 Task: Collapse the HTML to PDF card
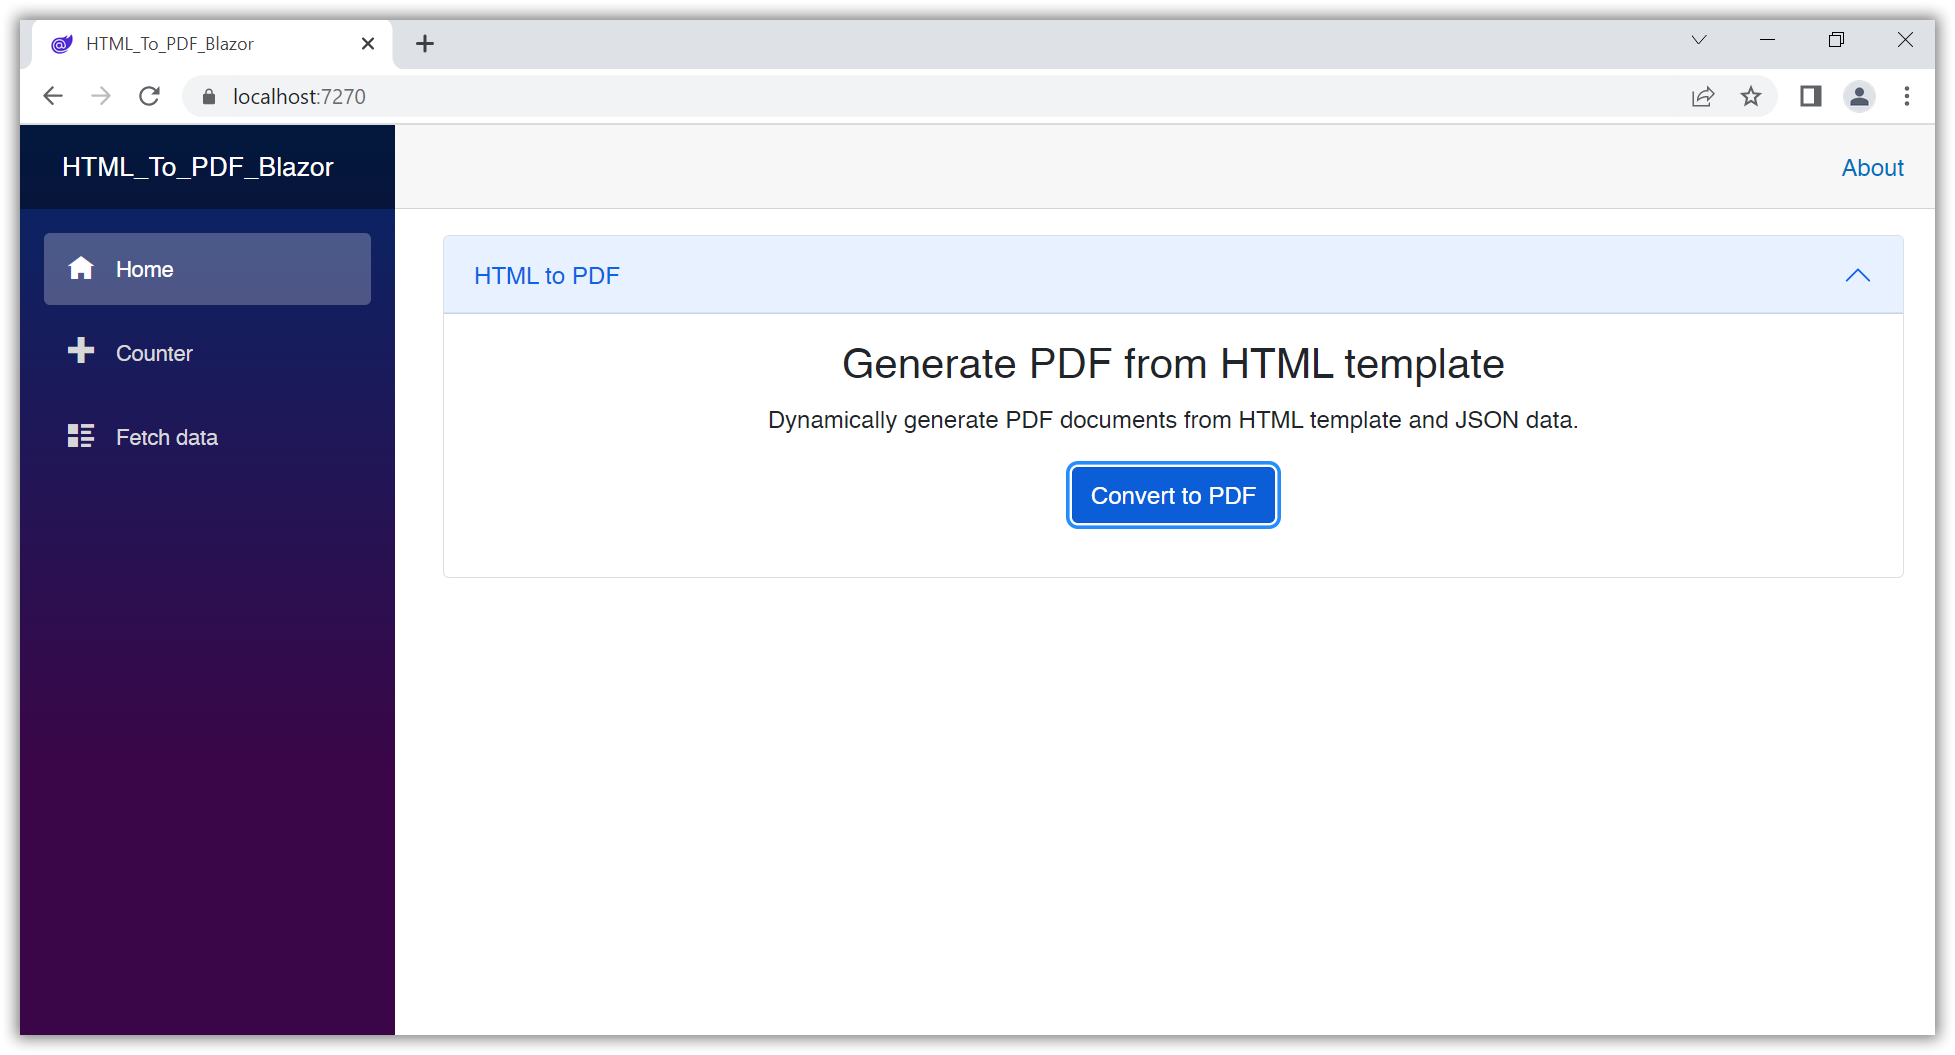(1857, 275)
